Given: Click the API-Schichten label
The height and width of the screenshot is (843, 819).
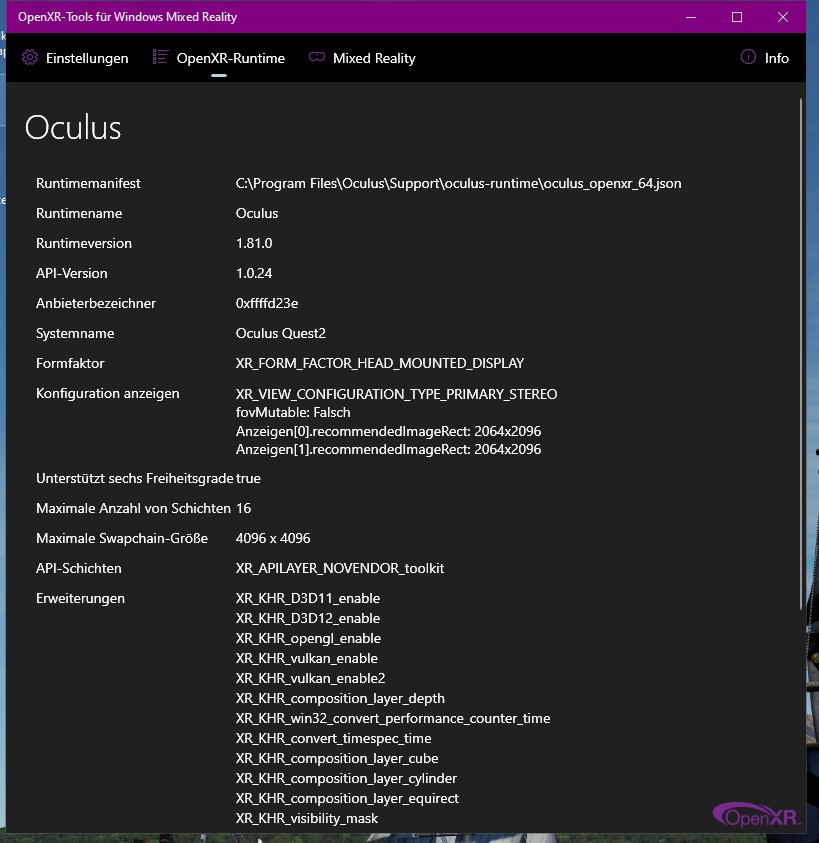Looking at the screenshot, I should [79, 569].
